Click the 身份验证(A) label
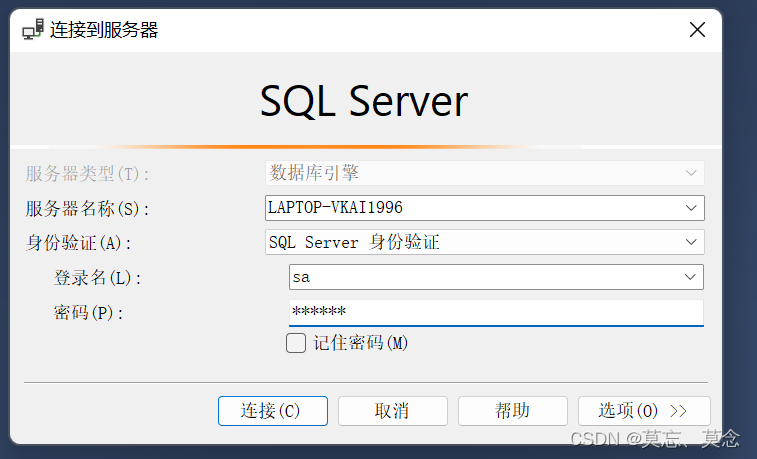 click(78, 243)
